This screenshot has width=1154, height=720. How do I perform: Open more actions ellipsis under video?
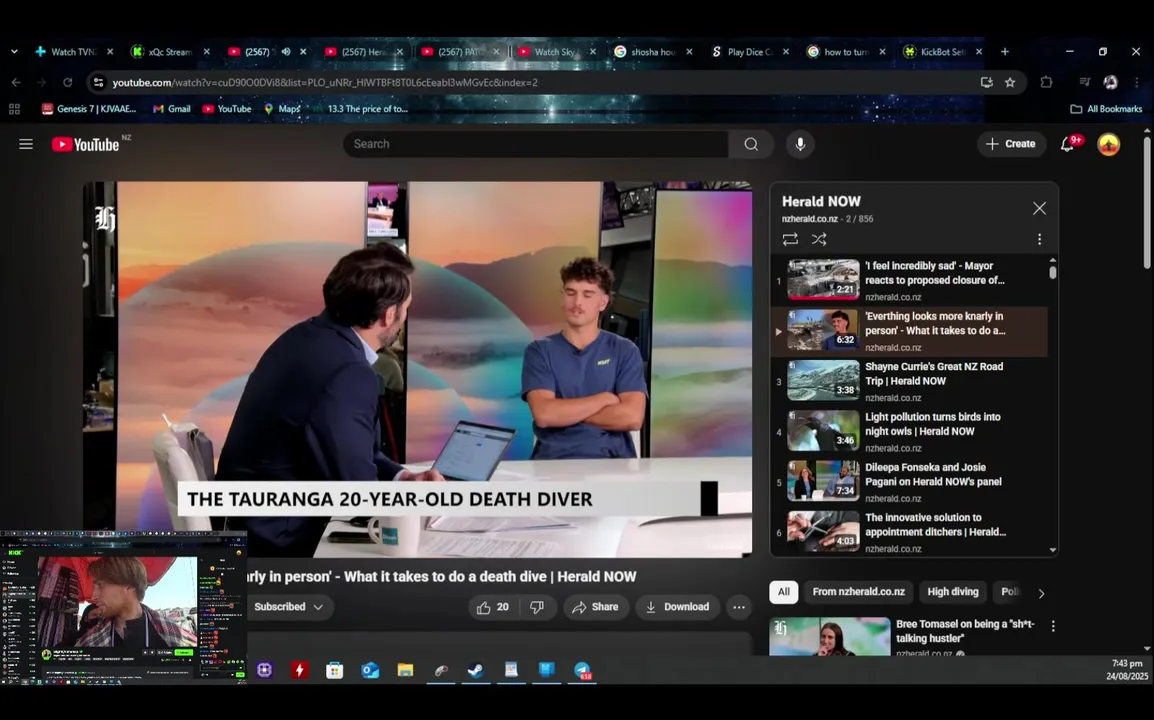739,607
